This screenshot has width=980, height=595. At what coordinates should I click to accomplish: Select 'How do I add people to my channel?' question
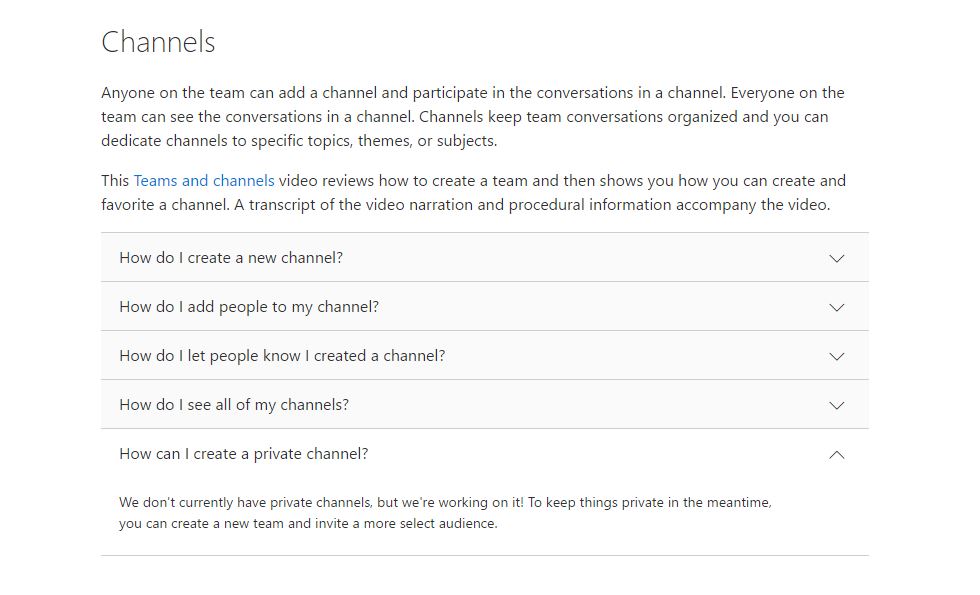point(249,307)
